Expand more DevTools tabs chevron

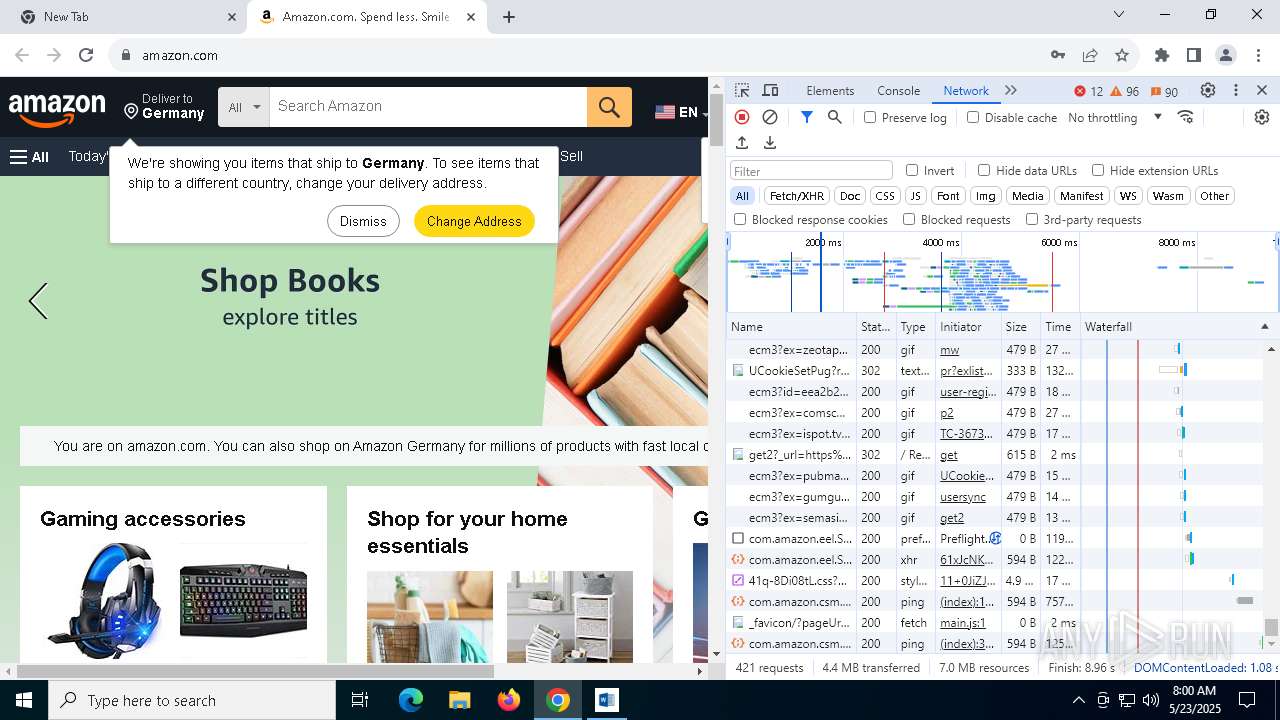1011,90
